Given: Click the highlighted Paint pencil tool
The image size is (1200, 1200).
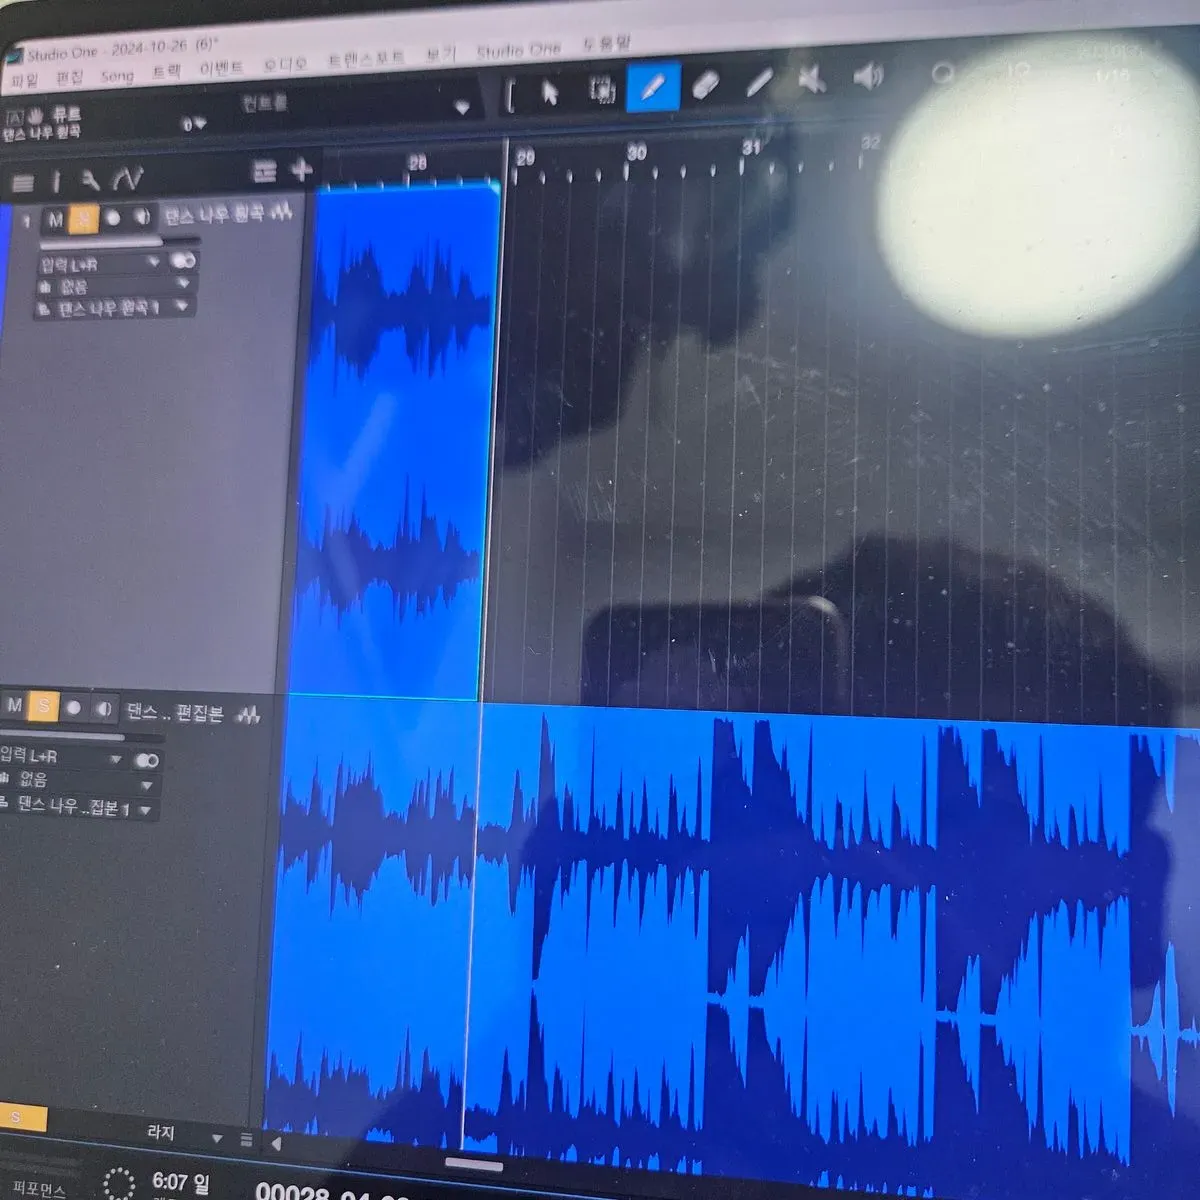Looking at the screenshot, I should 653,88.
